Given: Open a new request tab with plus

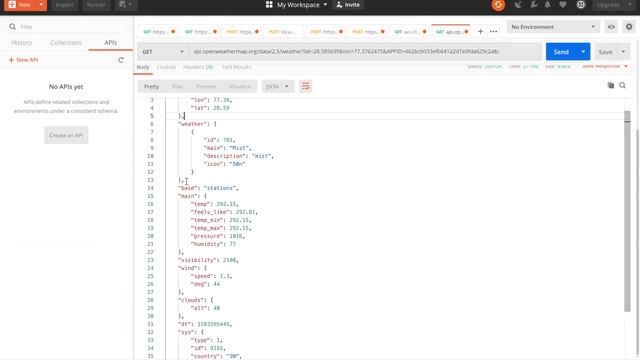Looking at the screenshot, I should (x=480, y=31).
